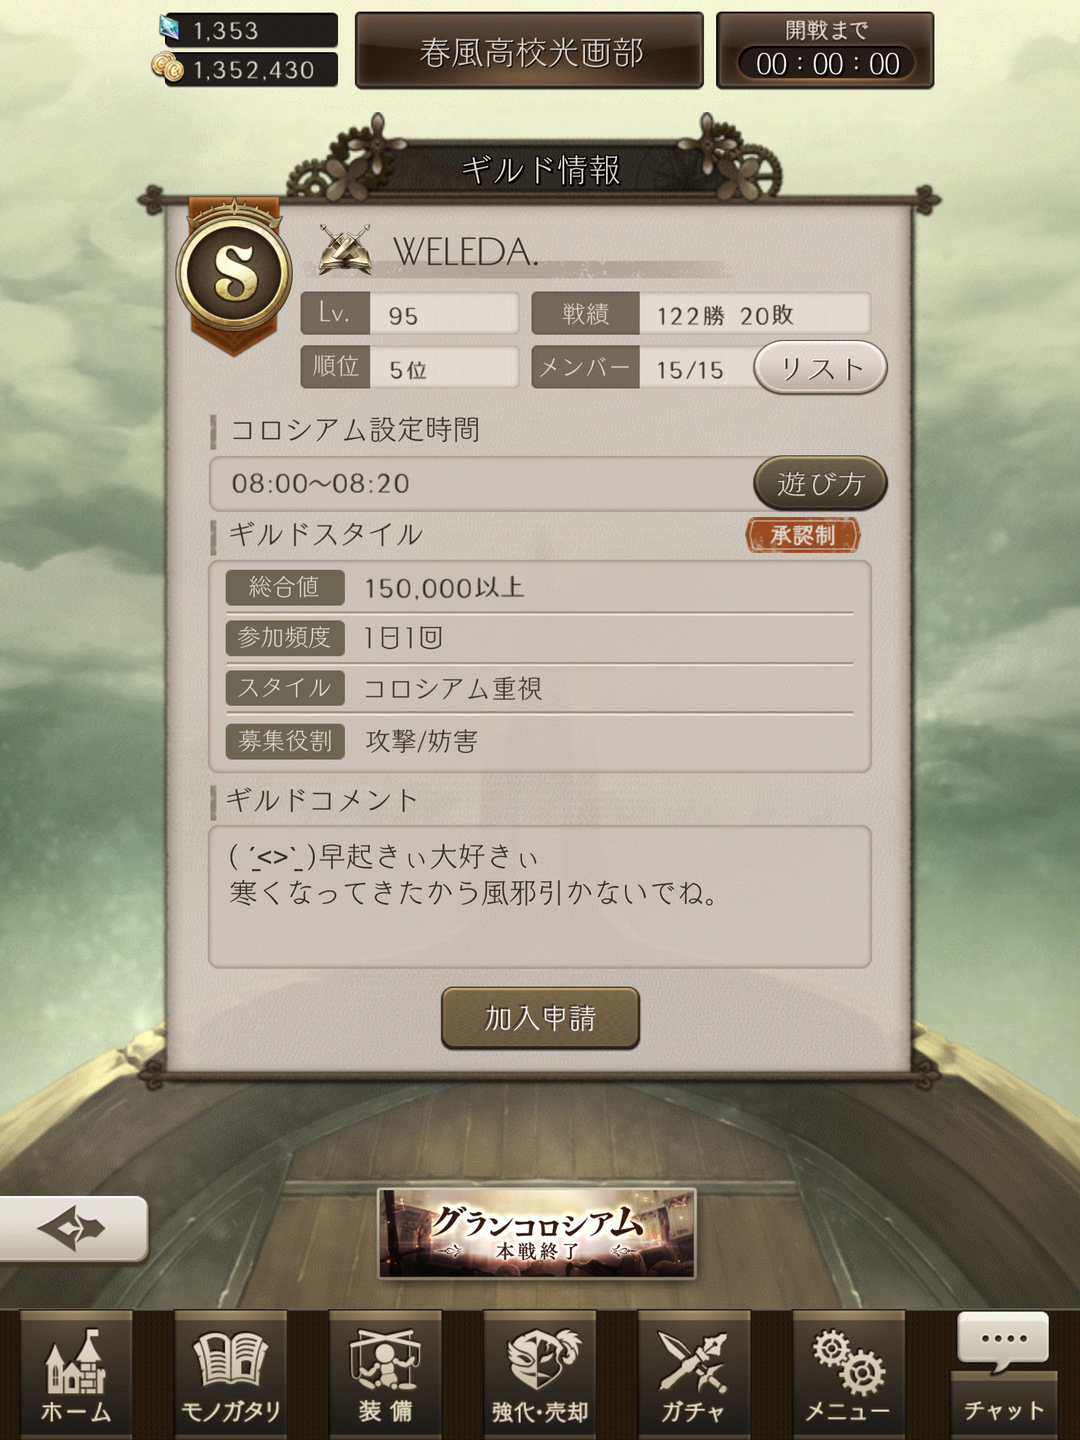Open the ホーム castle icon

click(76, 1375)
